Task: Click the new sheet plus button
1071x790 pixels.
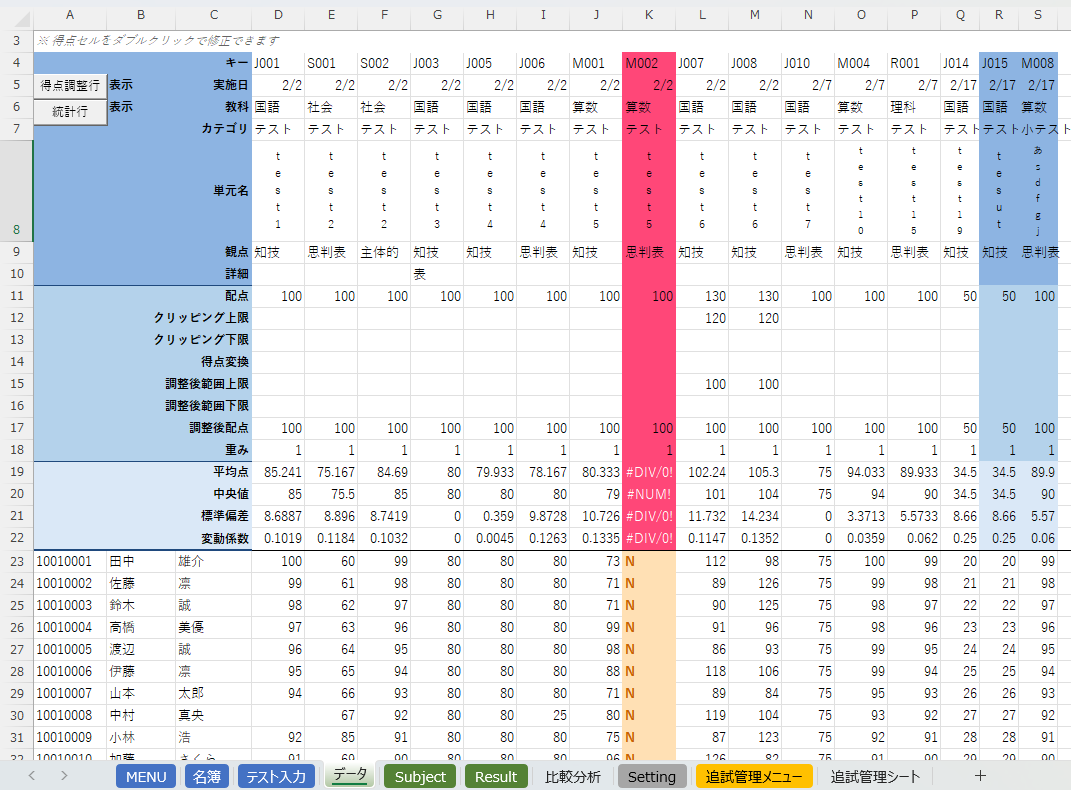Action: point(980,776)
